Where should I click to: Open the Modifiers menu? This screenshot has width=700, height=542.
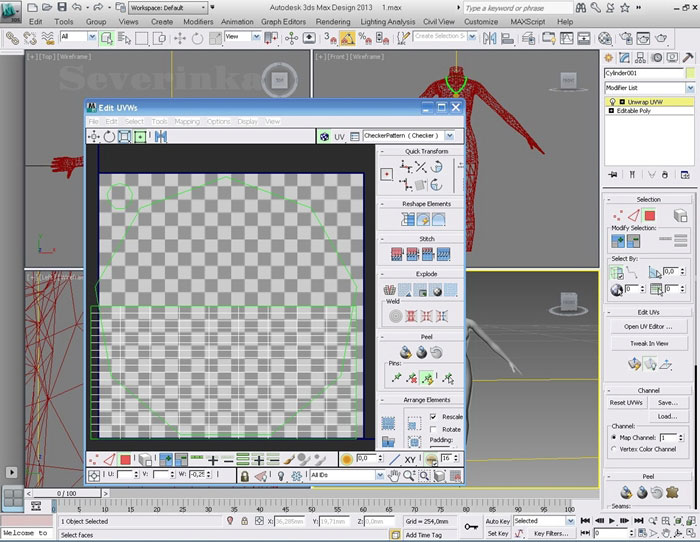click(x=198, y=21)
